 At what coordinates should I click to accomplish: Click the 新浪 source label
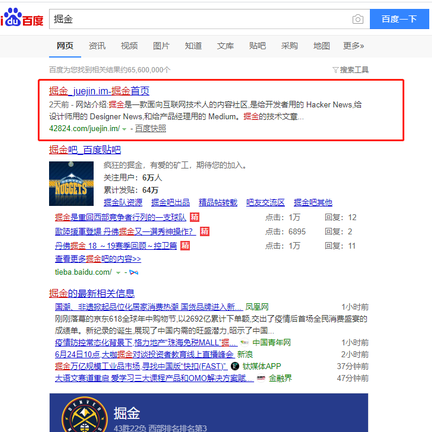click(x=245, y=354)
